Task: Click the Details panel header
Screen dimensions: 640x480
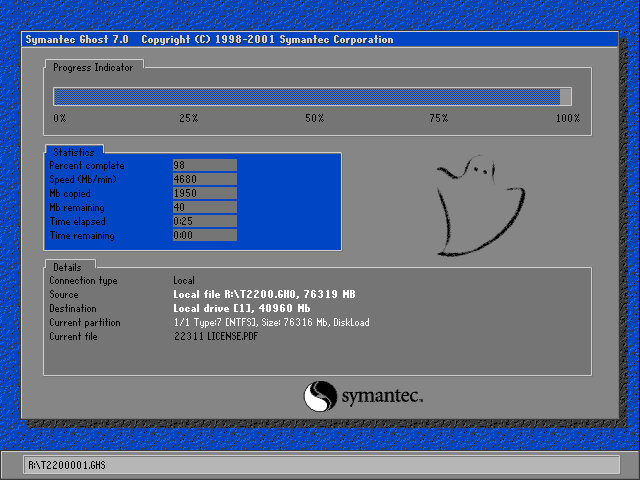Action: point(68,266)
